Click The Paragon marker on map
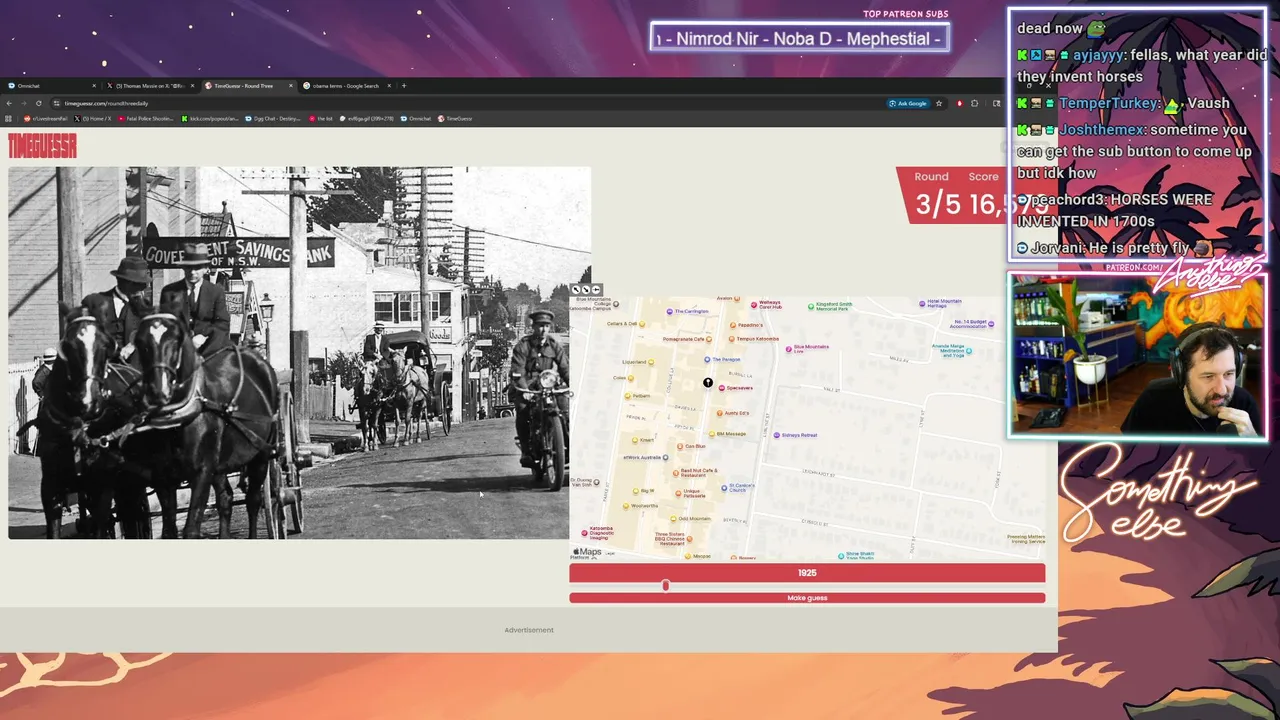Screen dimensions: 1280x720 707,359
